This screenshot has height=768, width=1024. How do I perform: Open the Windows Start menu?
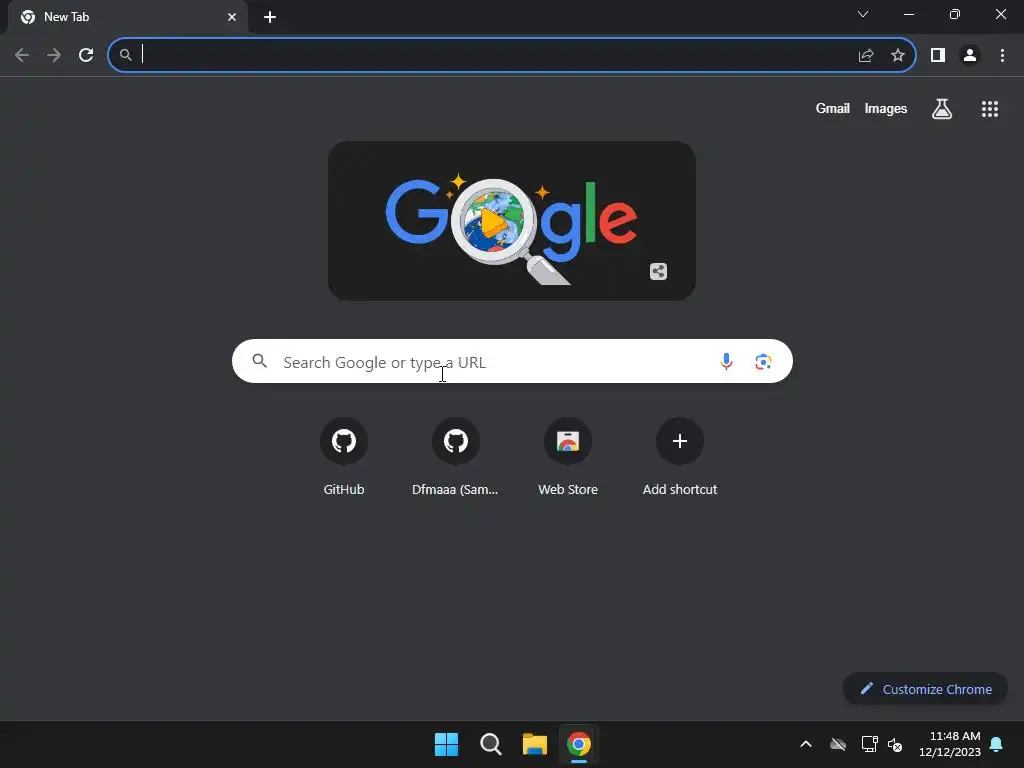click(x=447, y=744)
